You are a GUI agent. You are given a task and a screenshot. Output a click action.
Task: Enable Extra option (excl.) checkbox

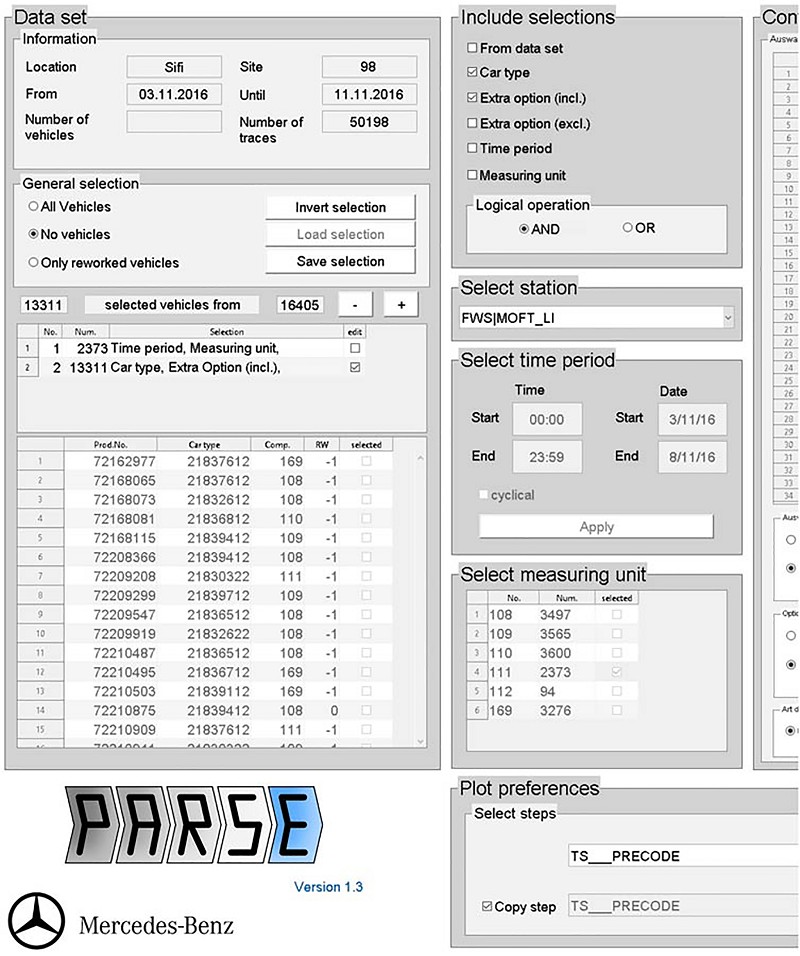[472, 123]
